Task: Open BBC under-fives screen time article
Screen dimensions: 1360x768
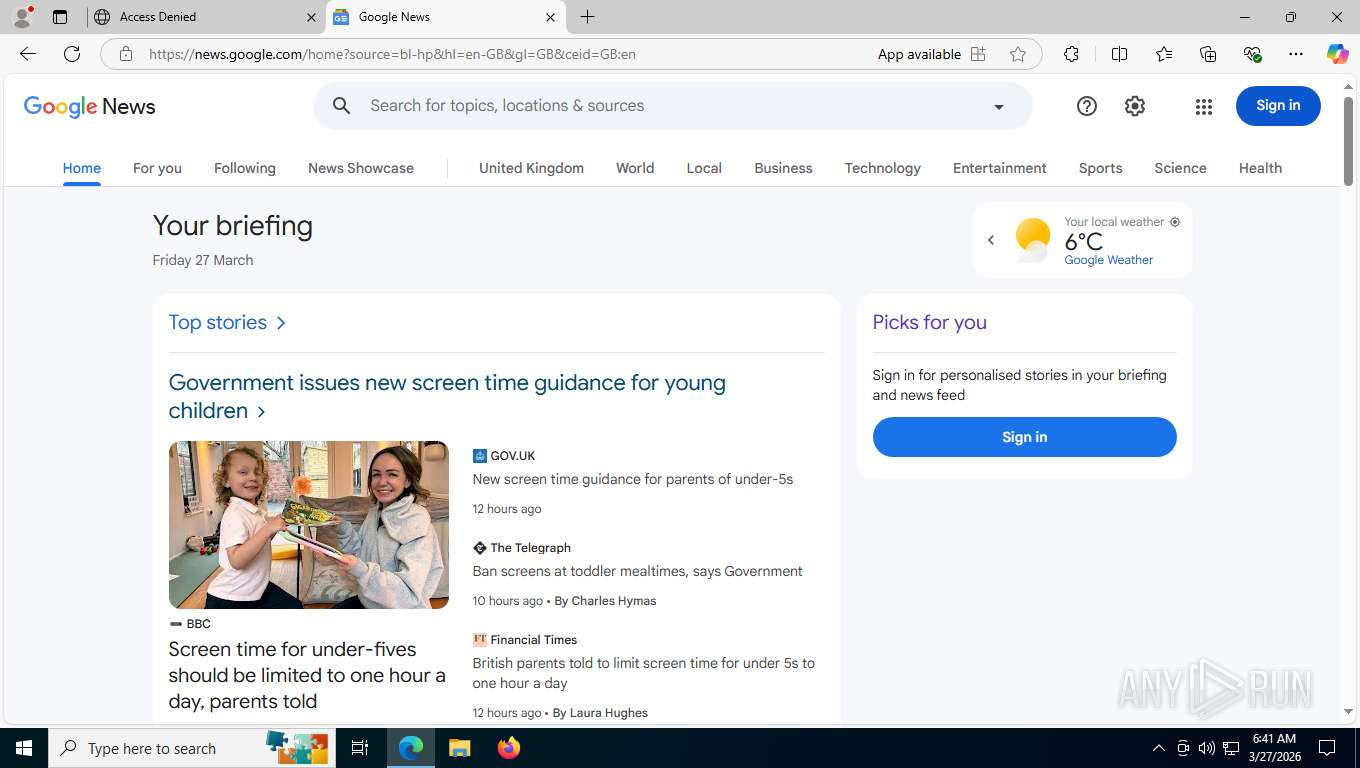Action: (307, 675)
